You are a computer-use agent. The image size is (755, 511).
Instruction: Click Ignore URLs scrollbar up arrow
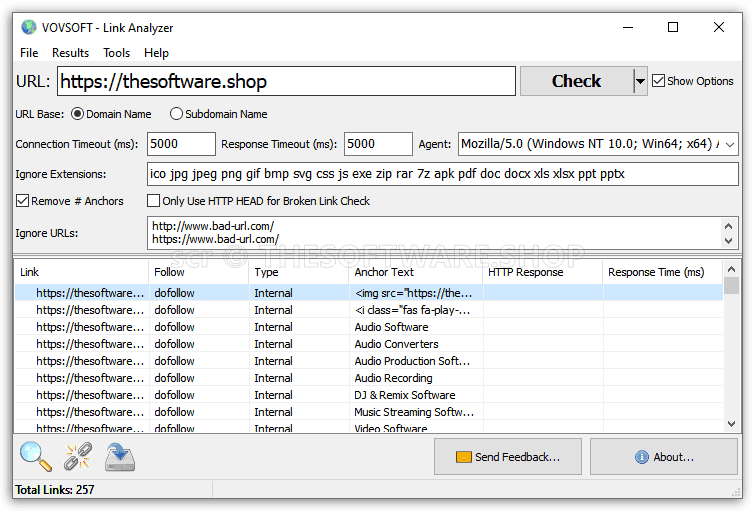(729, 225)
